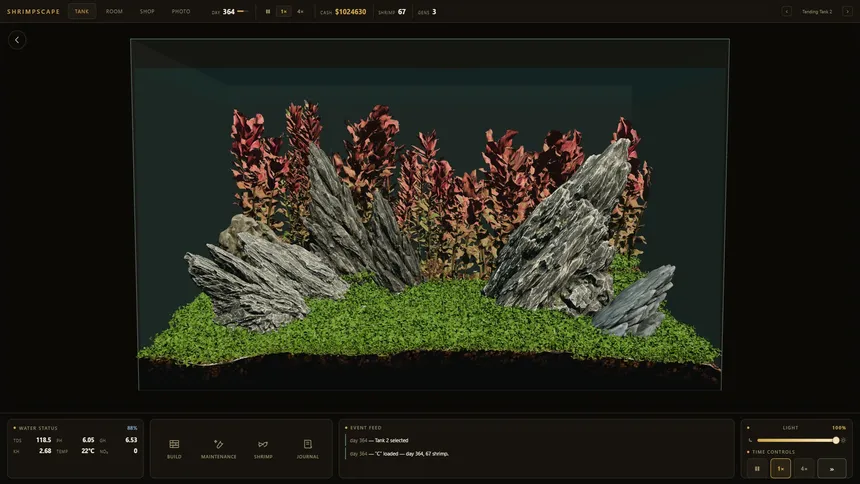Switch to the Room tab
860x484 pixels.
point(114,12)
